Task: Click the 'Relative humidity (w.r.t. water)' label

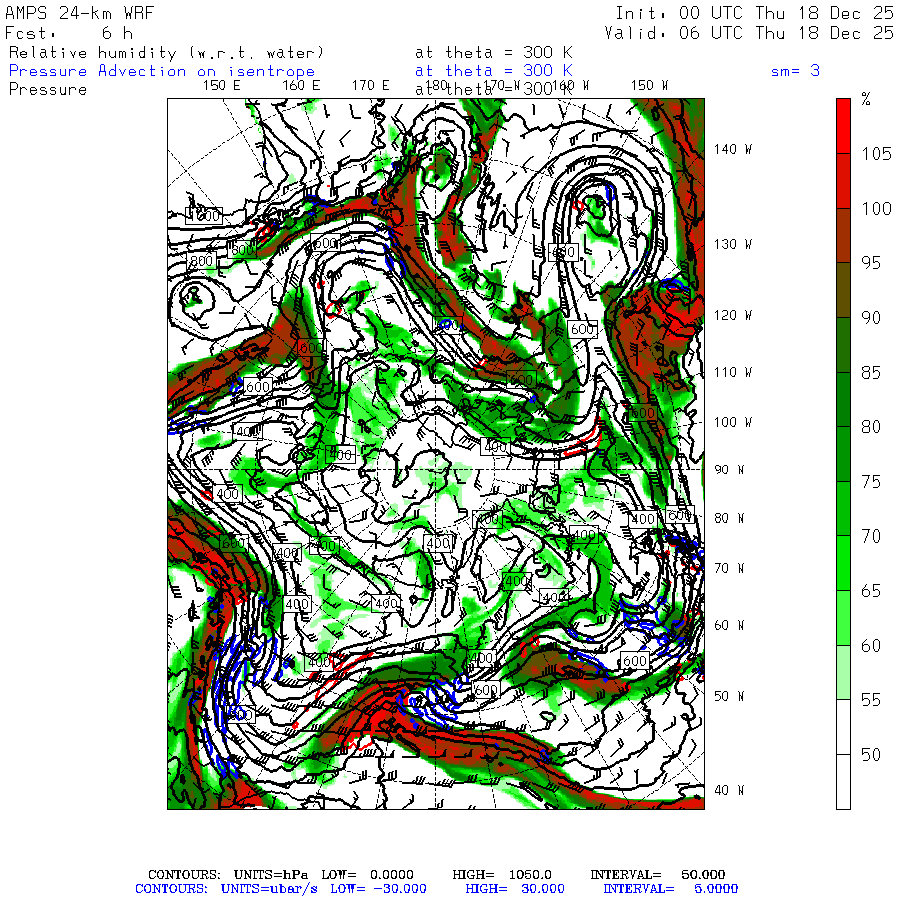Action: (166, 53)
